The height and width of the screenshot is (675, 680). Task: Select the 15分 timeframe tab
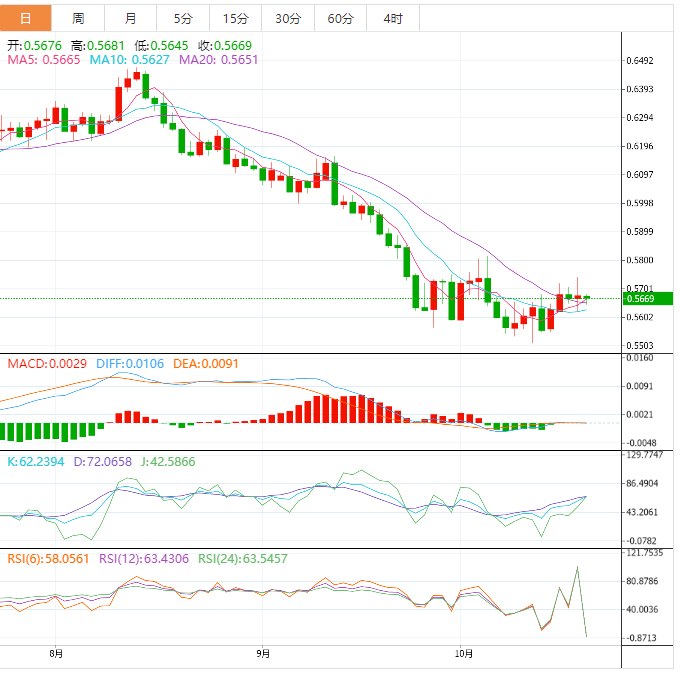[x=235, y=19]
